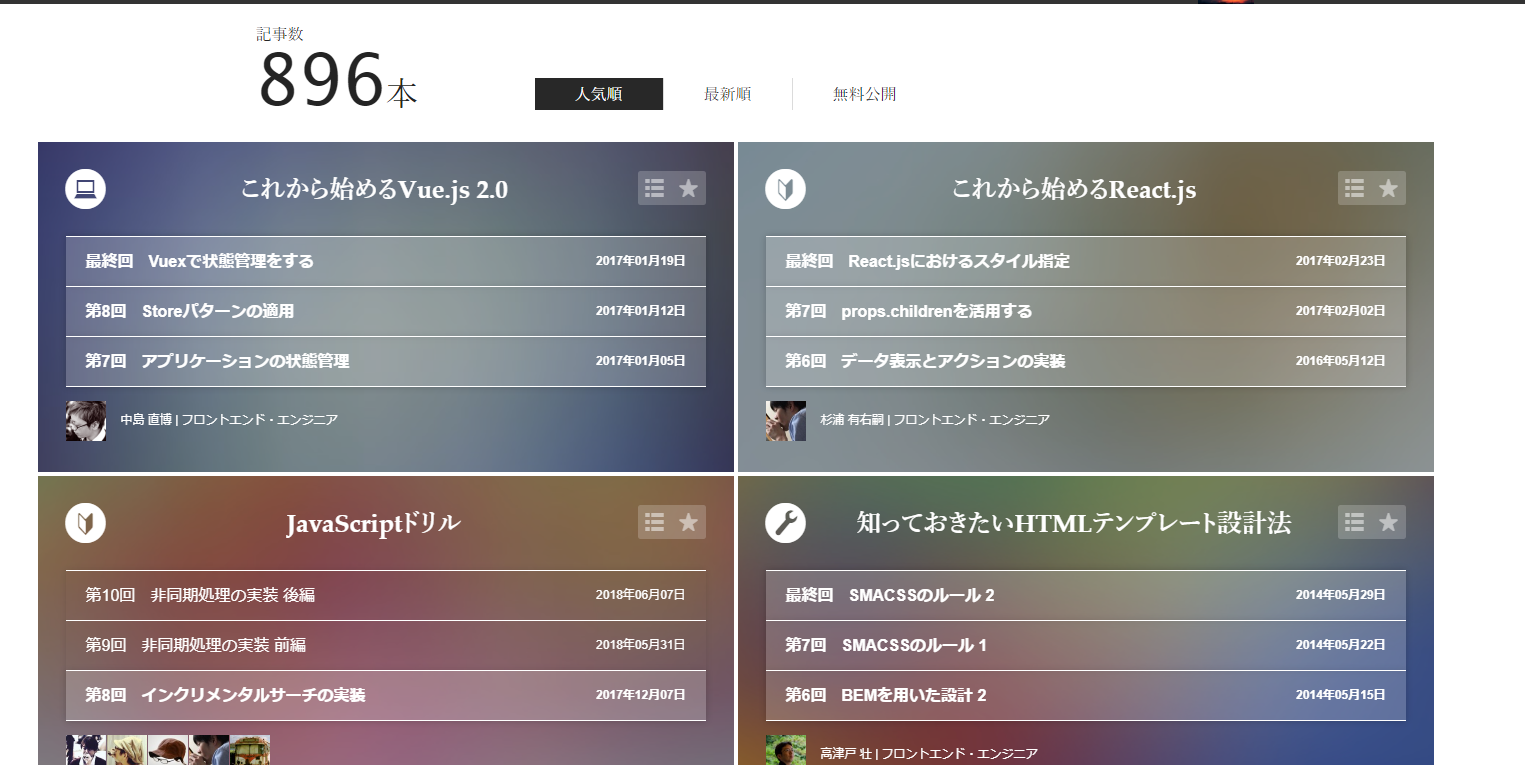The image size is (1525, 765).
Task: Open list icon on JavaScriptドリル card
Action: pyautogui.click(x=655, y=522)
